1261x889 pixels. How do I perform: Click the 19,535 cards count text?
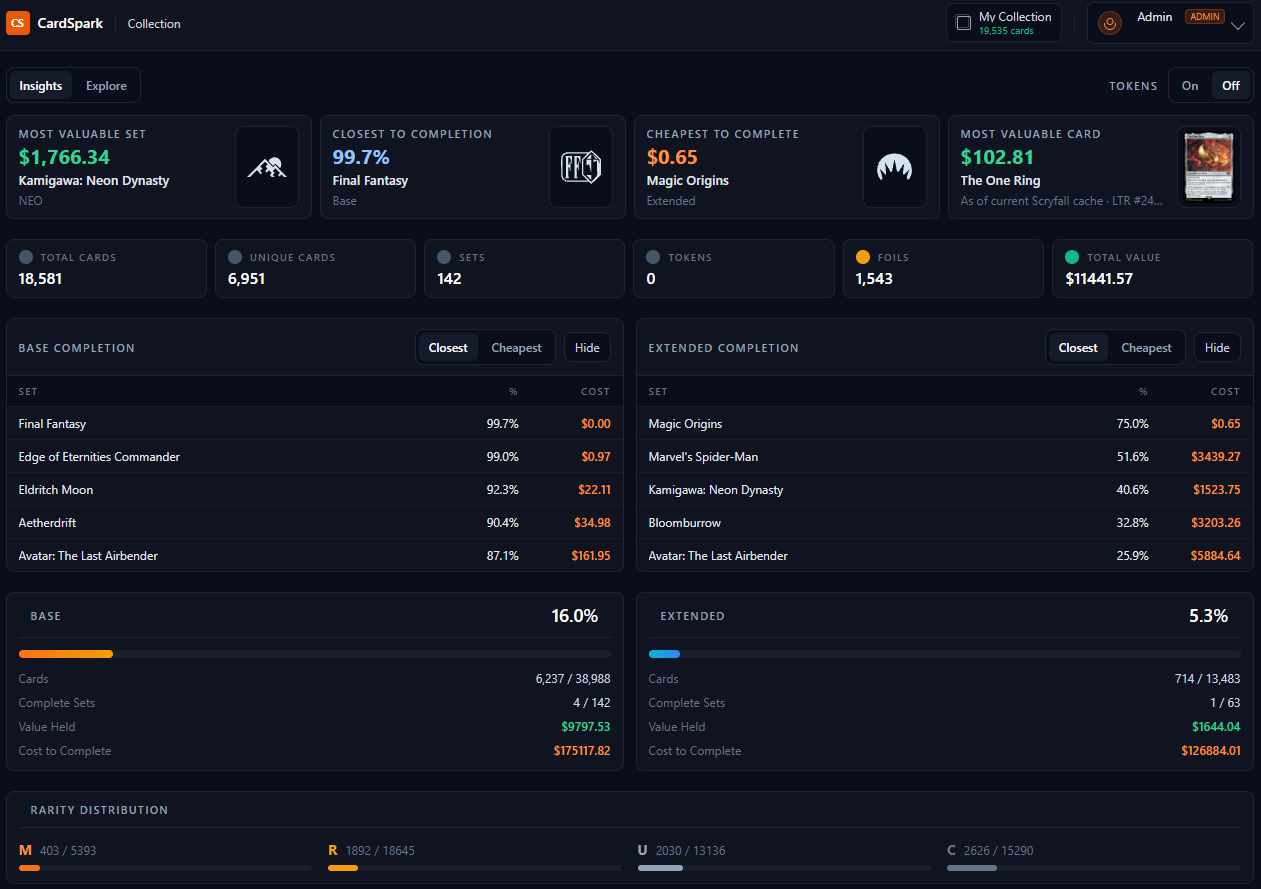(x=1006, y=31)
